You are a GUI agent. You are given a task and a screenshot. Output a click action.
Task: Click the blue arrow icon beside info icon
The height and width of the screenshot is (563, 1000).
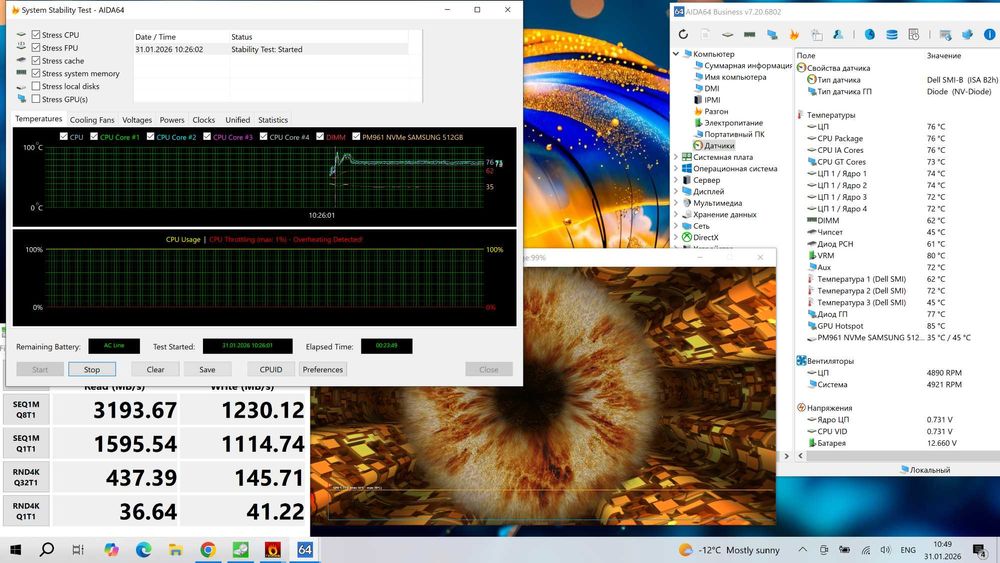(x=967, y=34)
